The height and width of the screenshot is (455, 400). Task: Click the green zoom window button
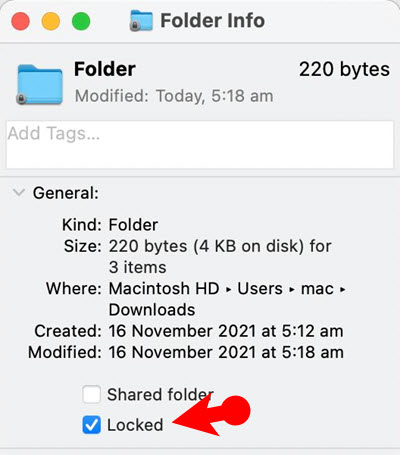point(81,21)
